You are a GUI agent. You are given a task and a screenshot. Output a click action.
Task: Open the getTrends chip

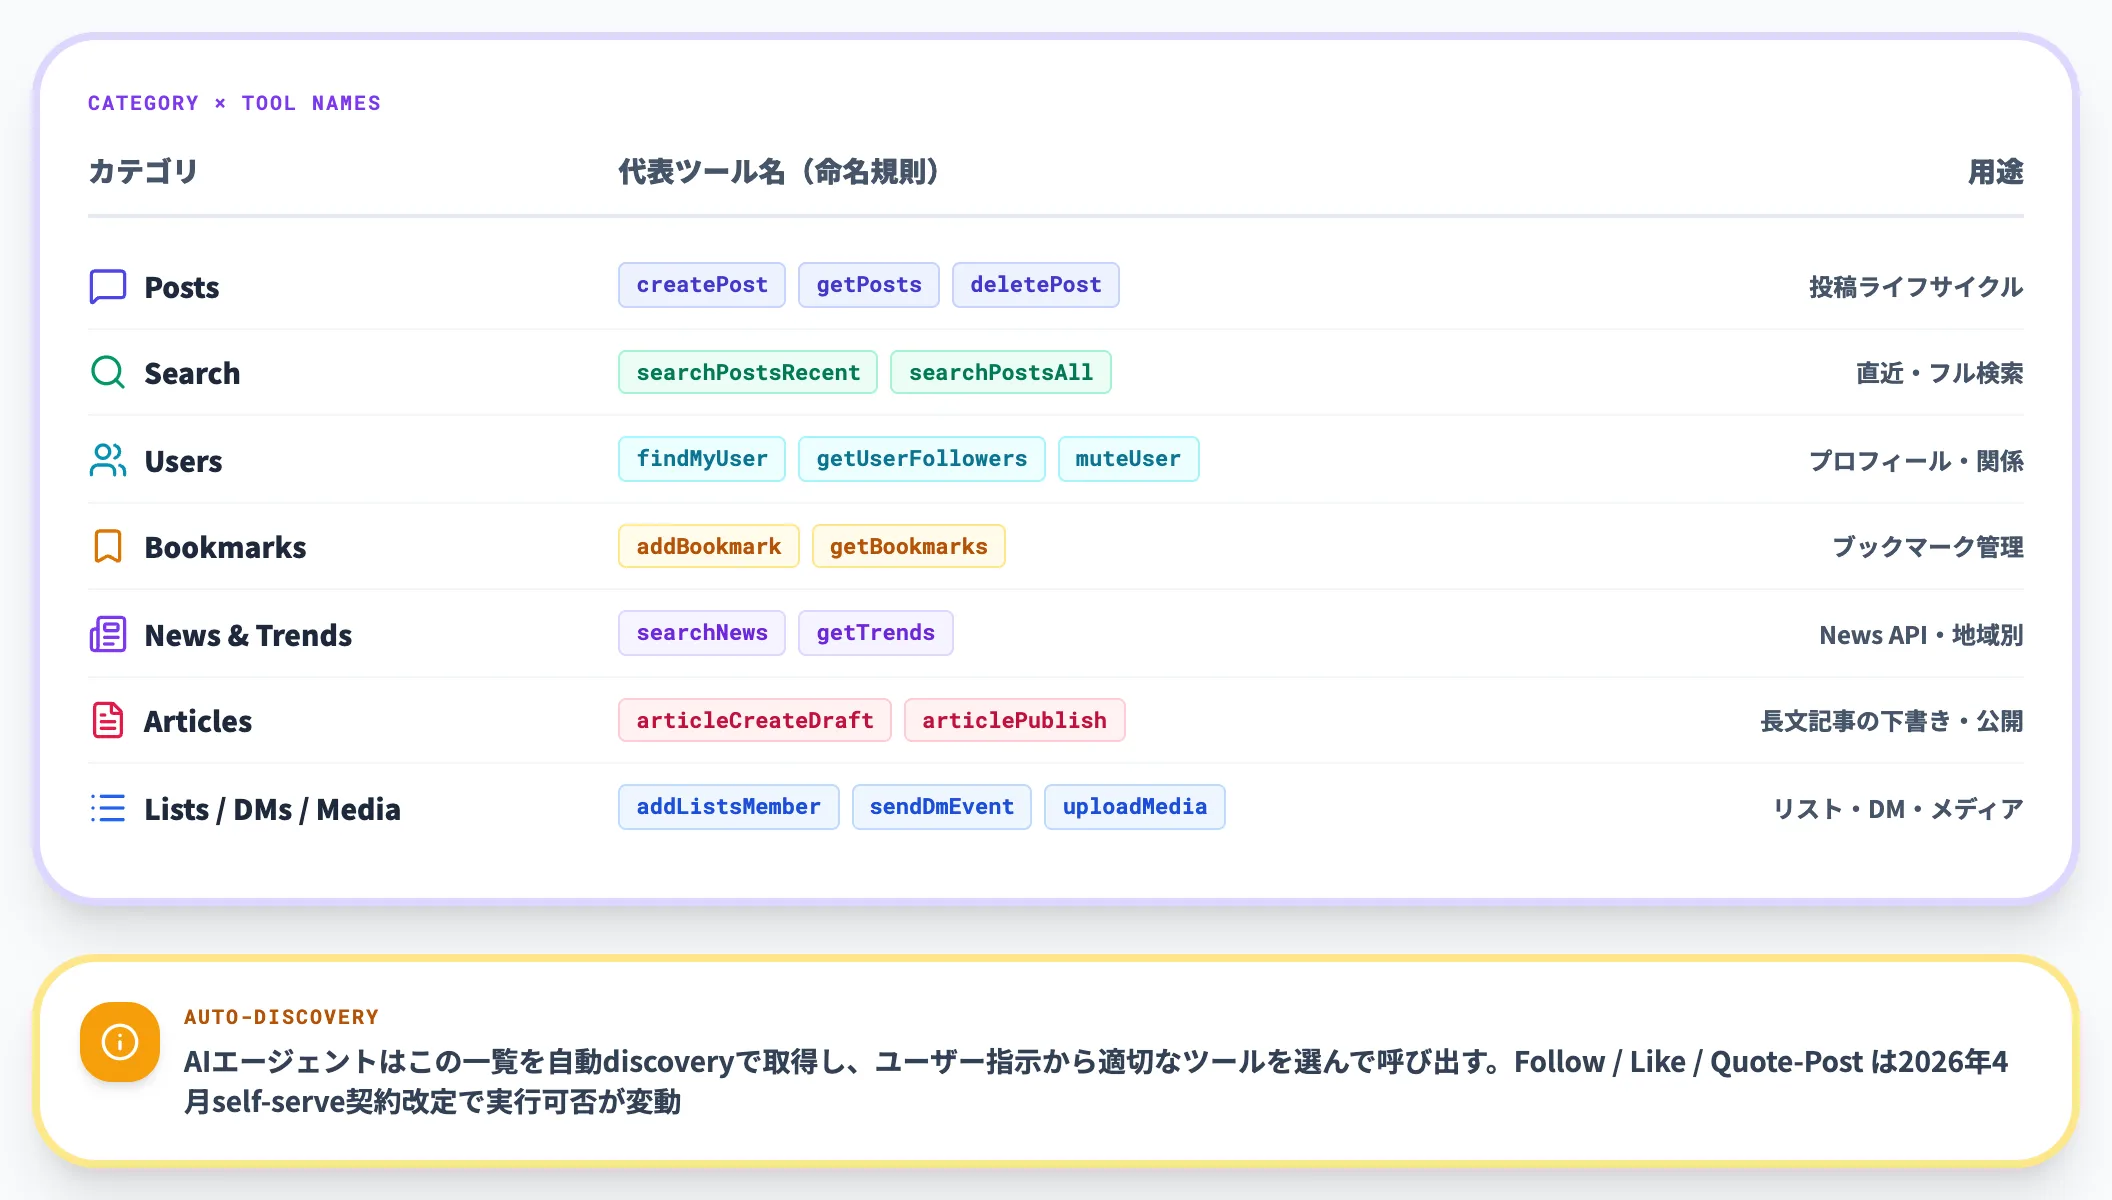pos(876,633)
